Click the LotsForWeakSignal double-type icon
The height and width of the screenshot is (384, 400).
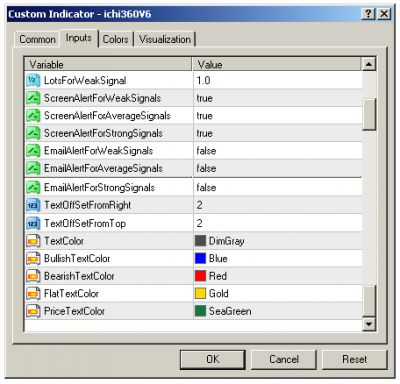(x=33, y=80)
